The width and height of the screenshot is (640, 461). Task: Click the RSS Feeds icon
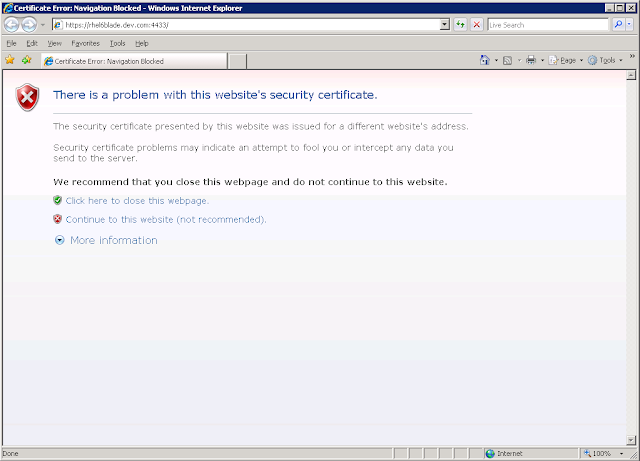507,60
